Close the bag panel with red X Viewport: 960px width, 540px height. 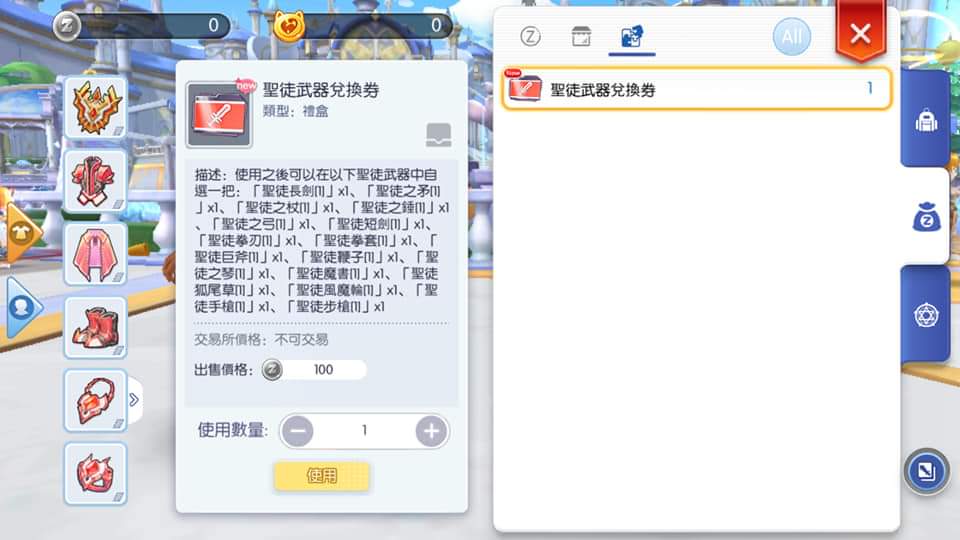tap(860, 33)
